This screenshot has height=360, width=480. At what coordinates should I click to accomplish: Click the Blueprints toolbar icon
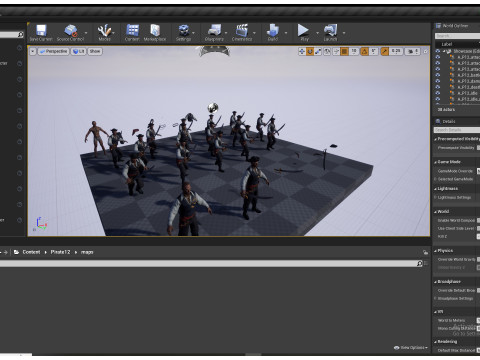tap(214, 30)
